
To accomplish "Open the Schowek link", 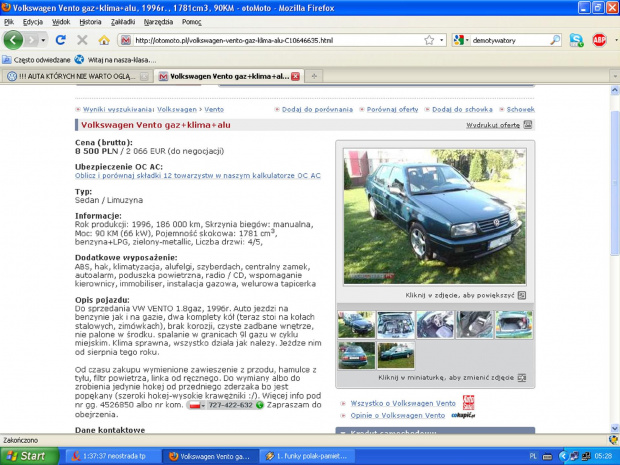I will (520, 110).
